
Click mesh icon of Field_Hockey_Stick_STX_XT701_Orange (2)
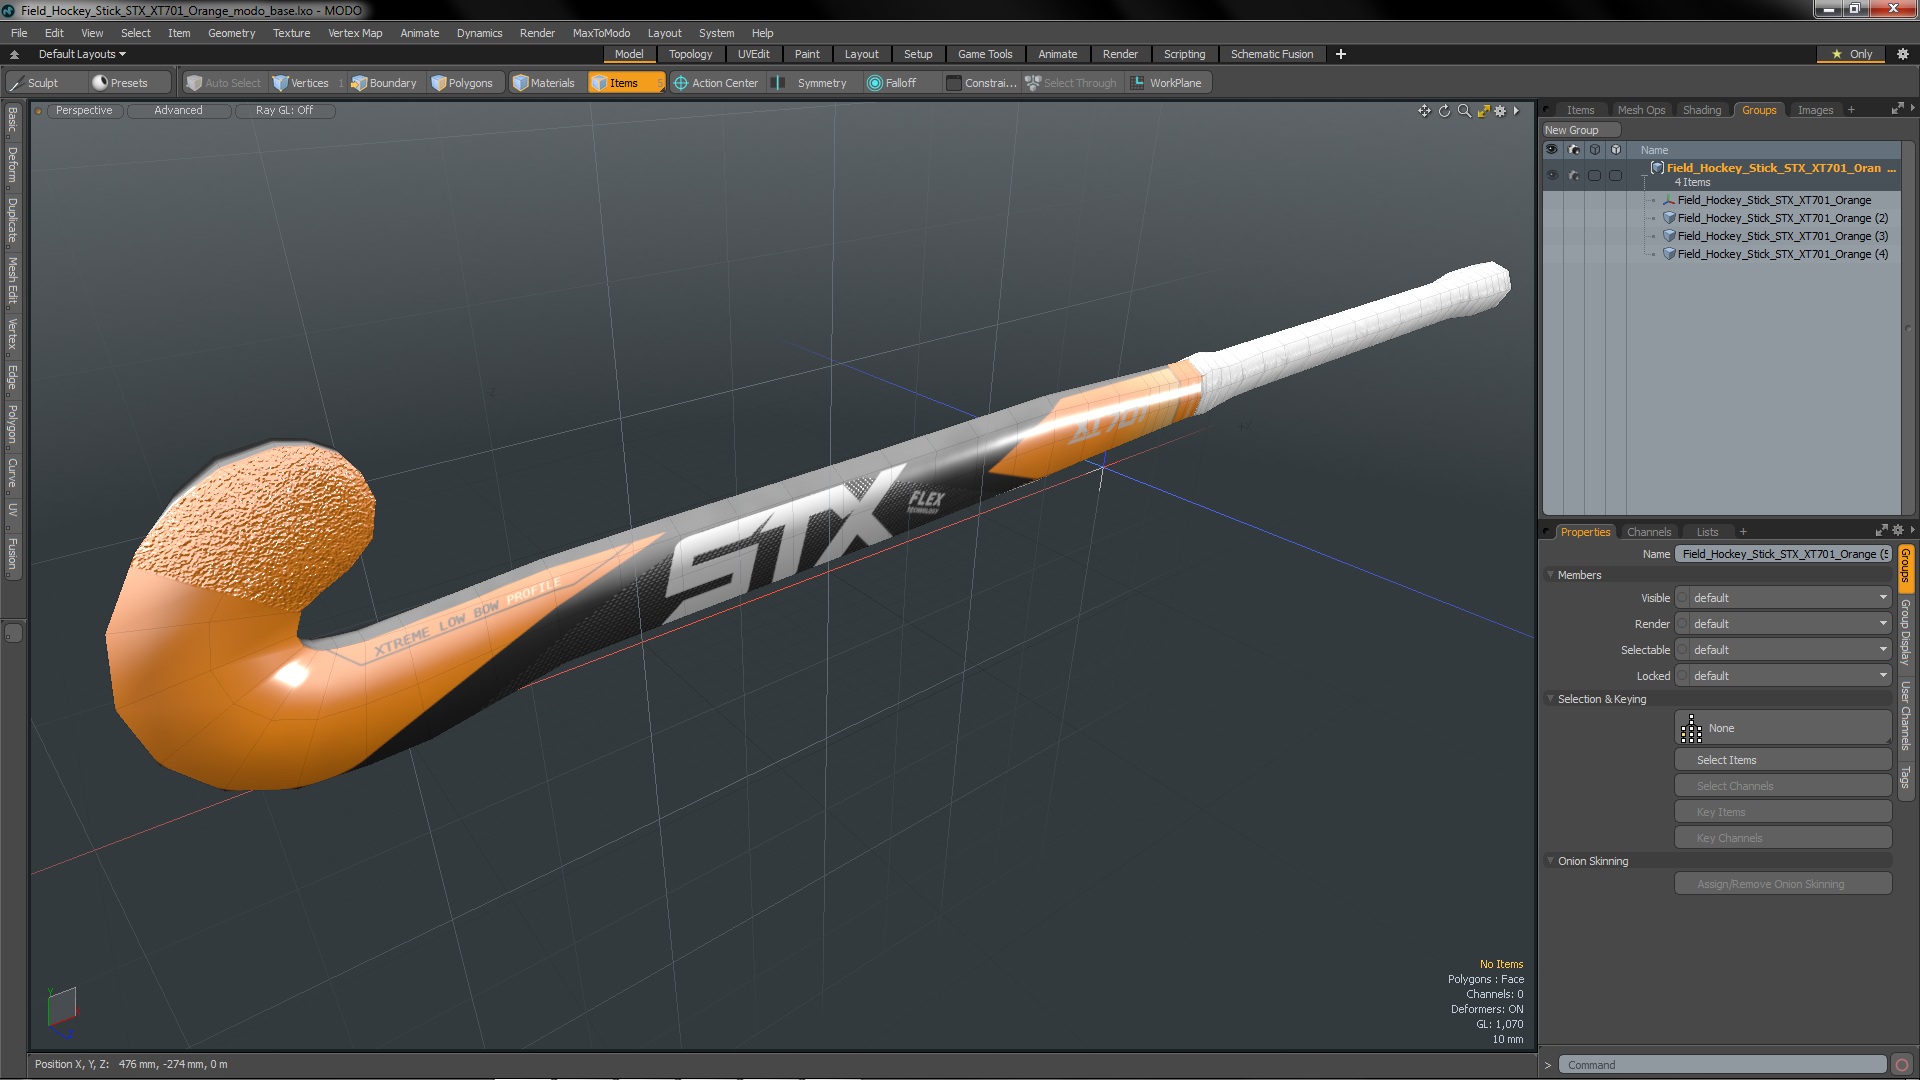pyautogui.click(x=1669, y=218)
